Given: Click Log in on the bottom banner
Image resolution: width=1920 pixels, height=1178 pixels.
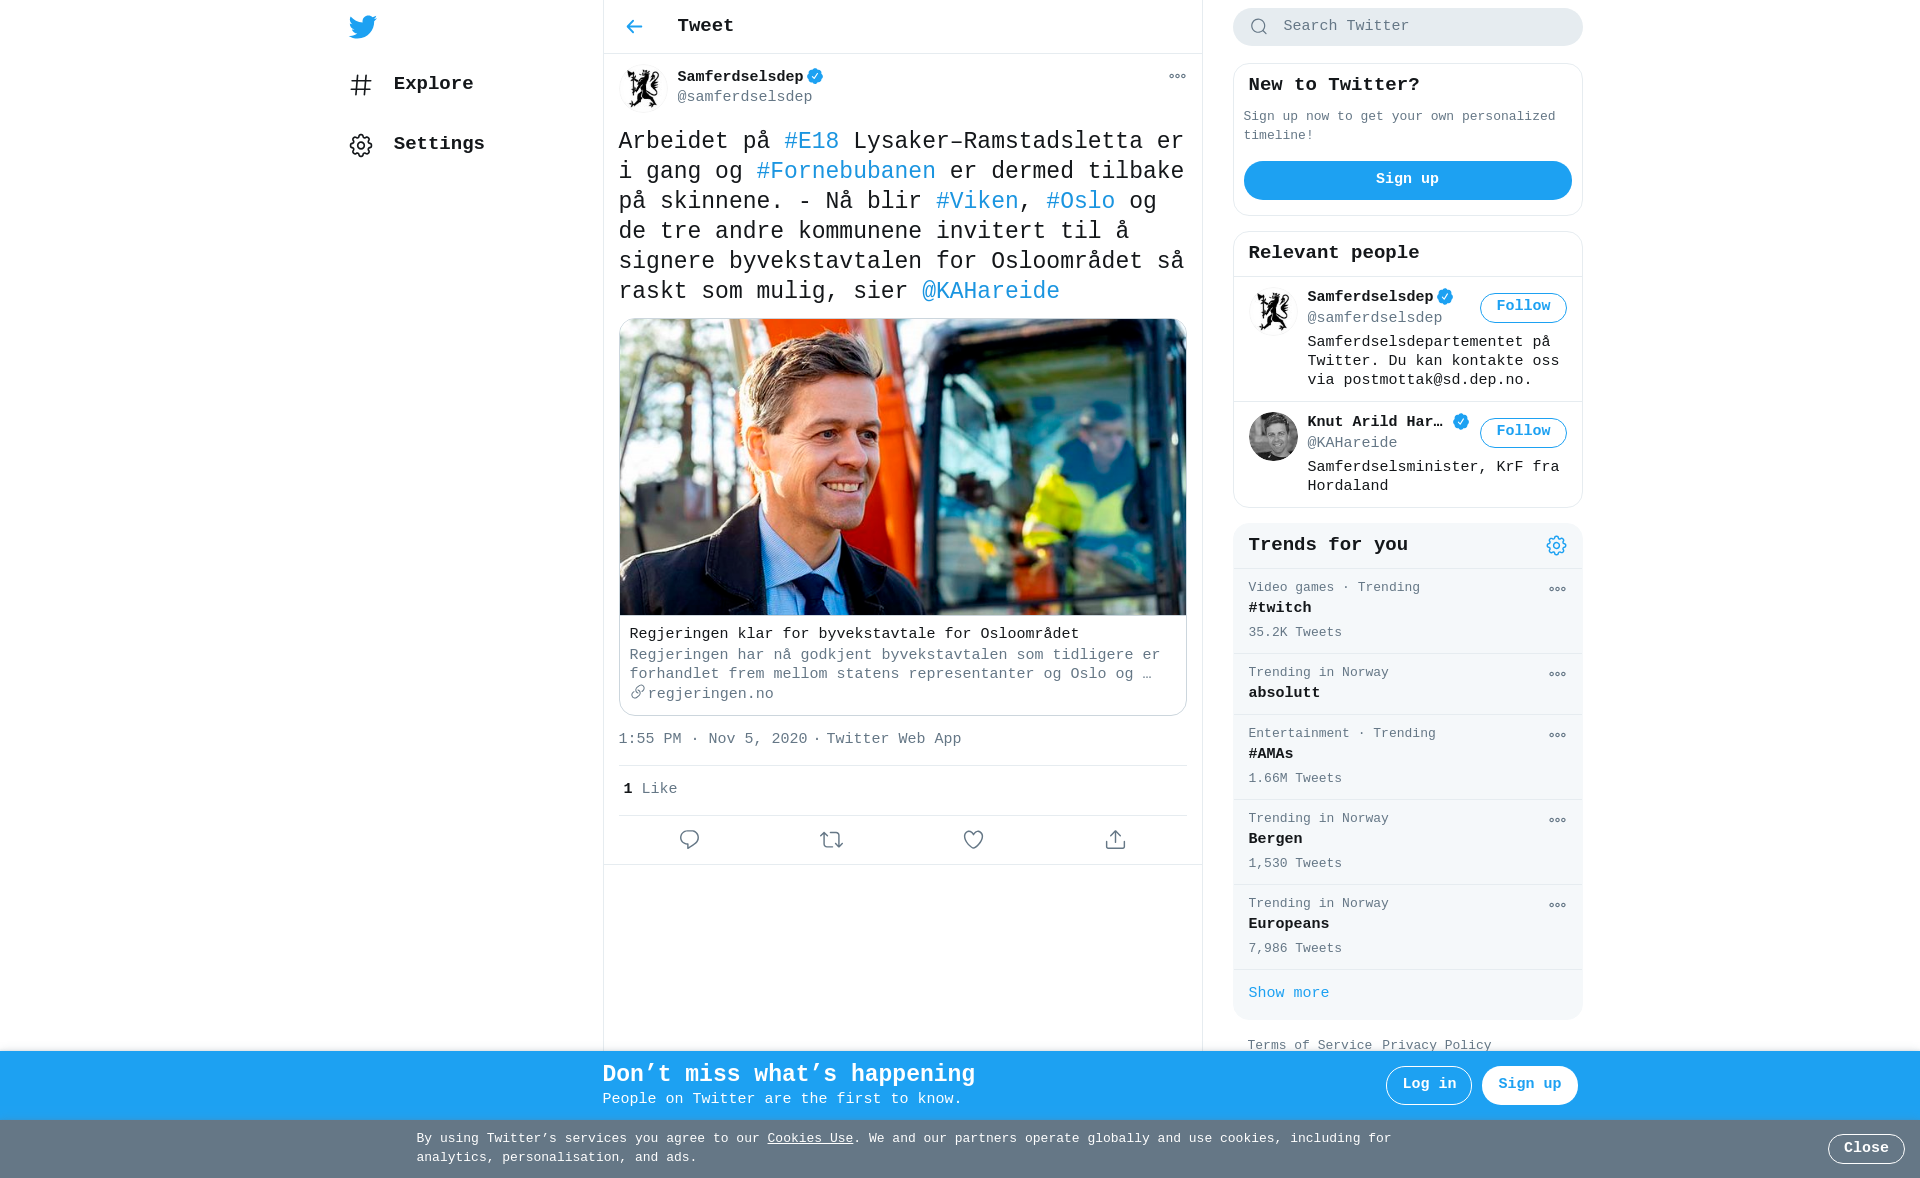Looking at the screenshot, I should pos(1428,1085).
